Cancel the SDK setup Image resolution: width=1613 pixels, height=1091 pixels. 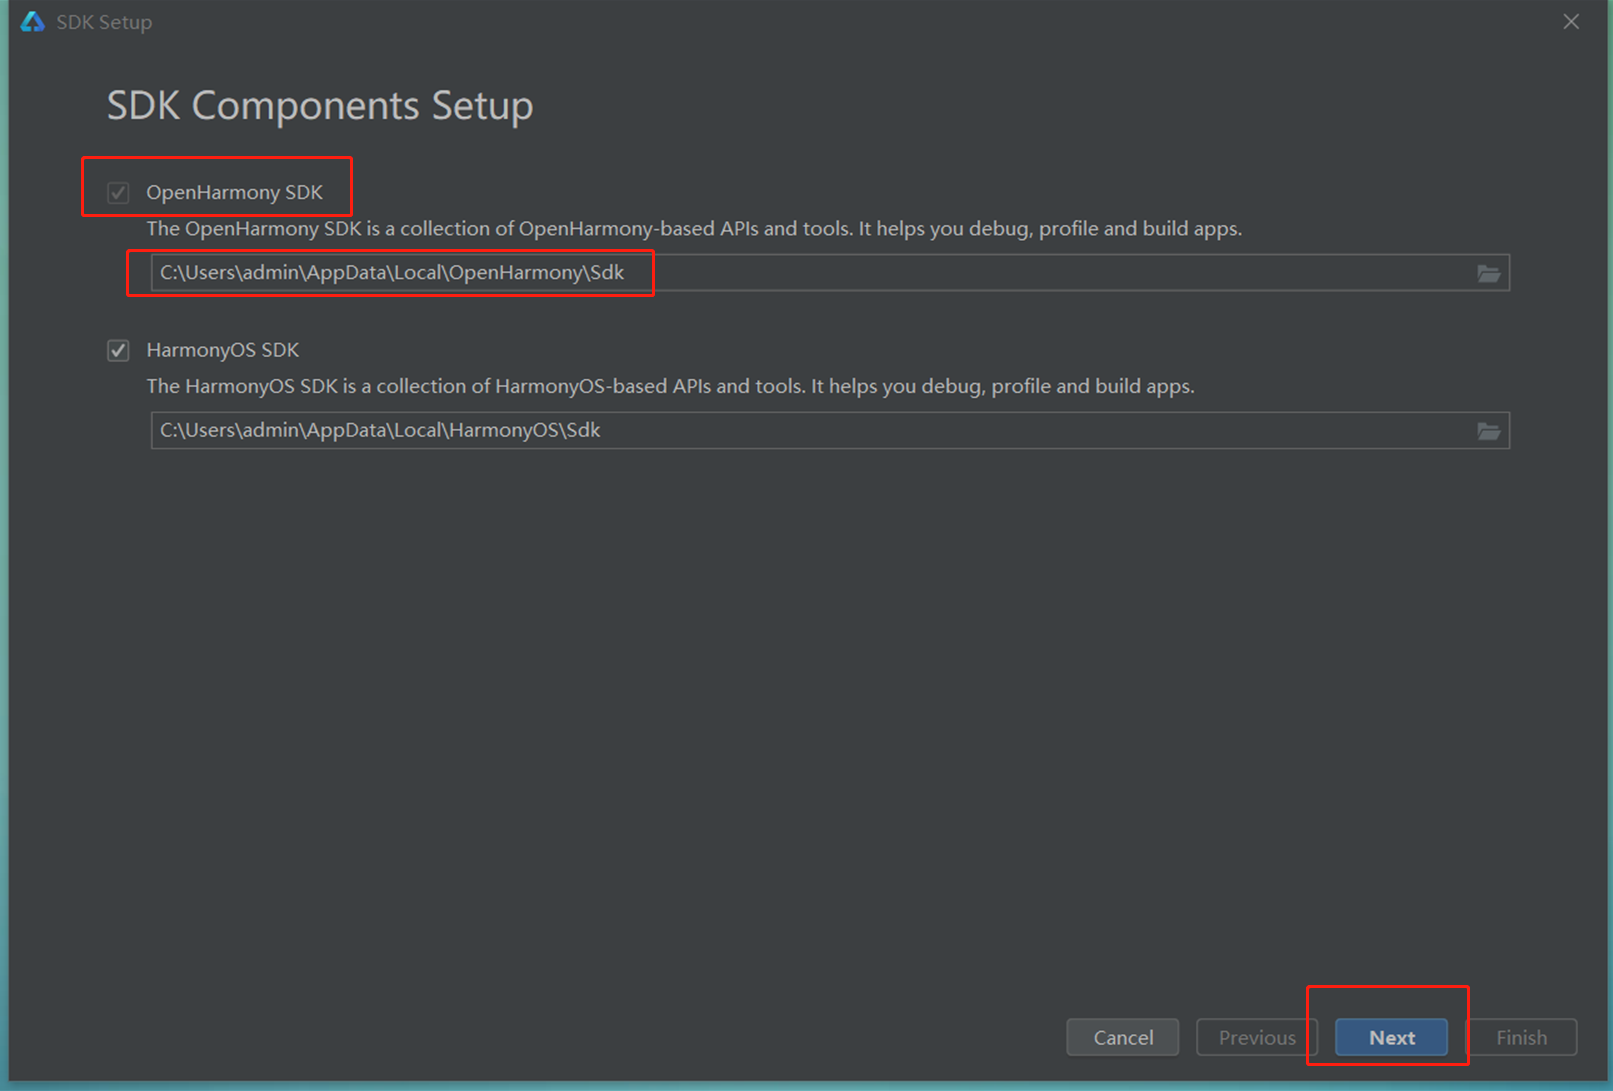(x=1123, y=1037)
